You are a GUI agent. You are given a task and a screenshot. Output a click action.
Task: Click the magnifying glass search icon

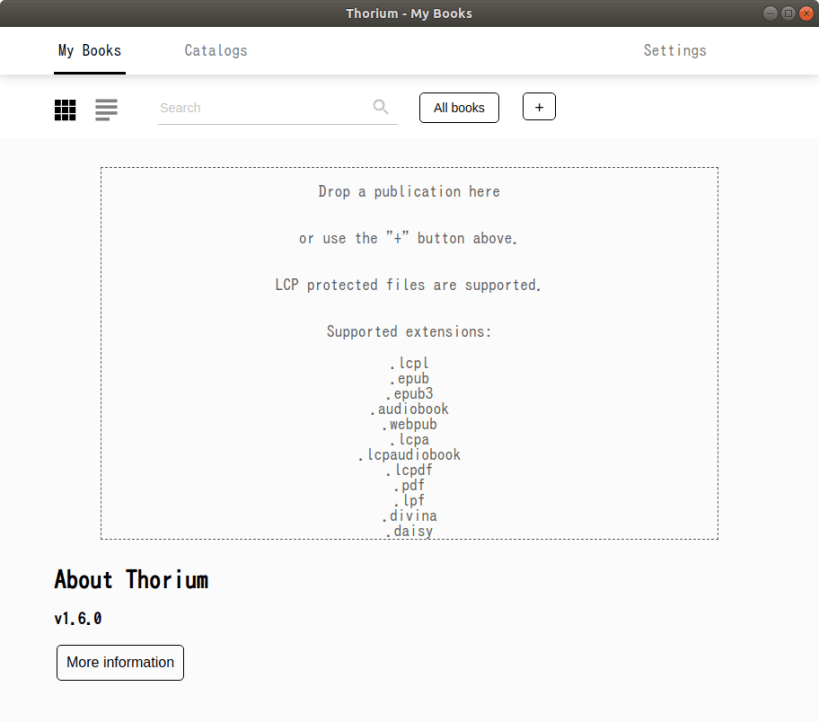[381, 107]
